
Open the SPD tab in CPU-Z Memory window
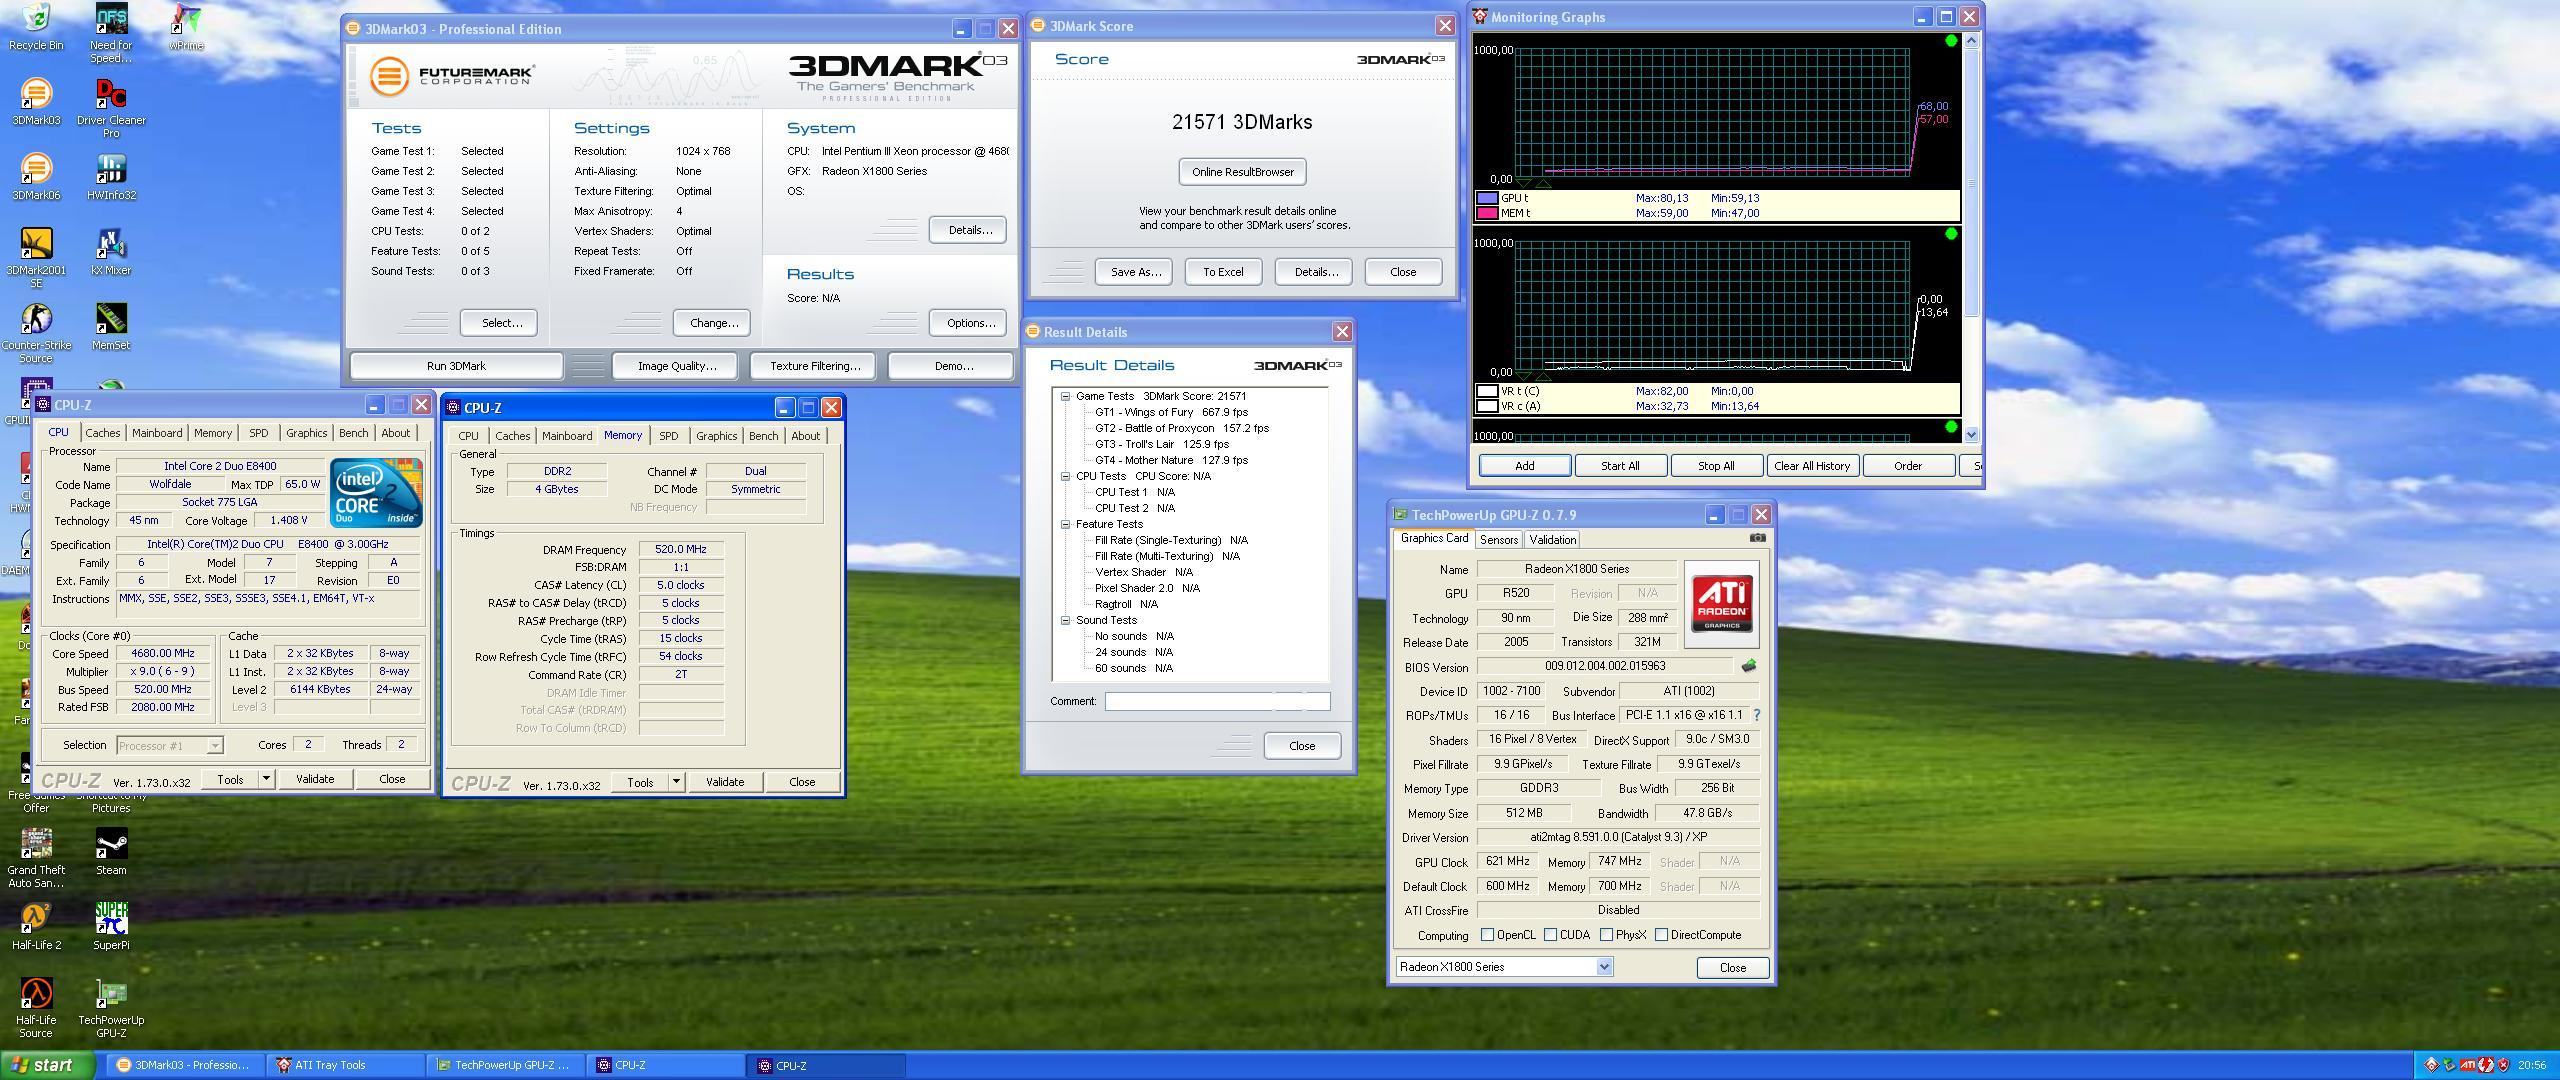[668, 436]
